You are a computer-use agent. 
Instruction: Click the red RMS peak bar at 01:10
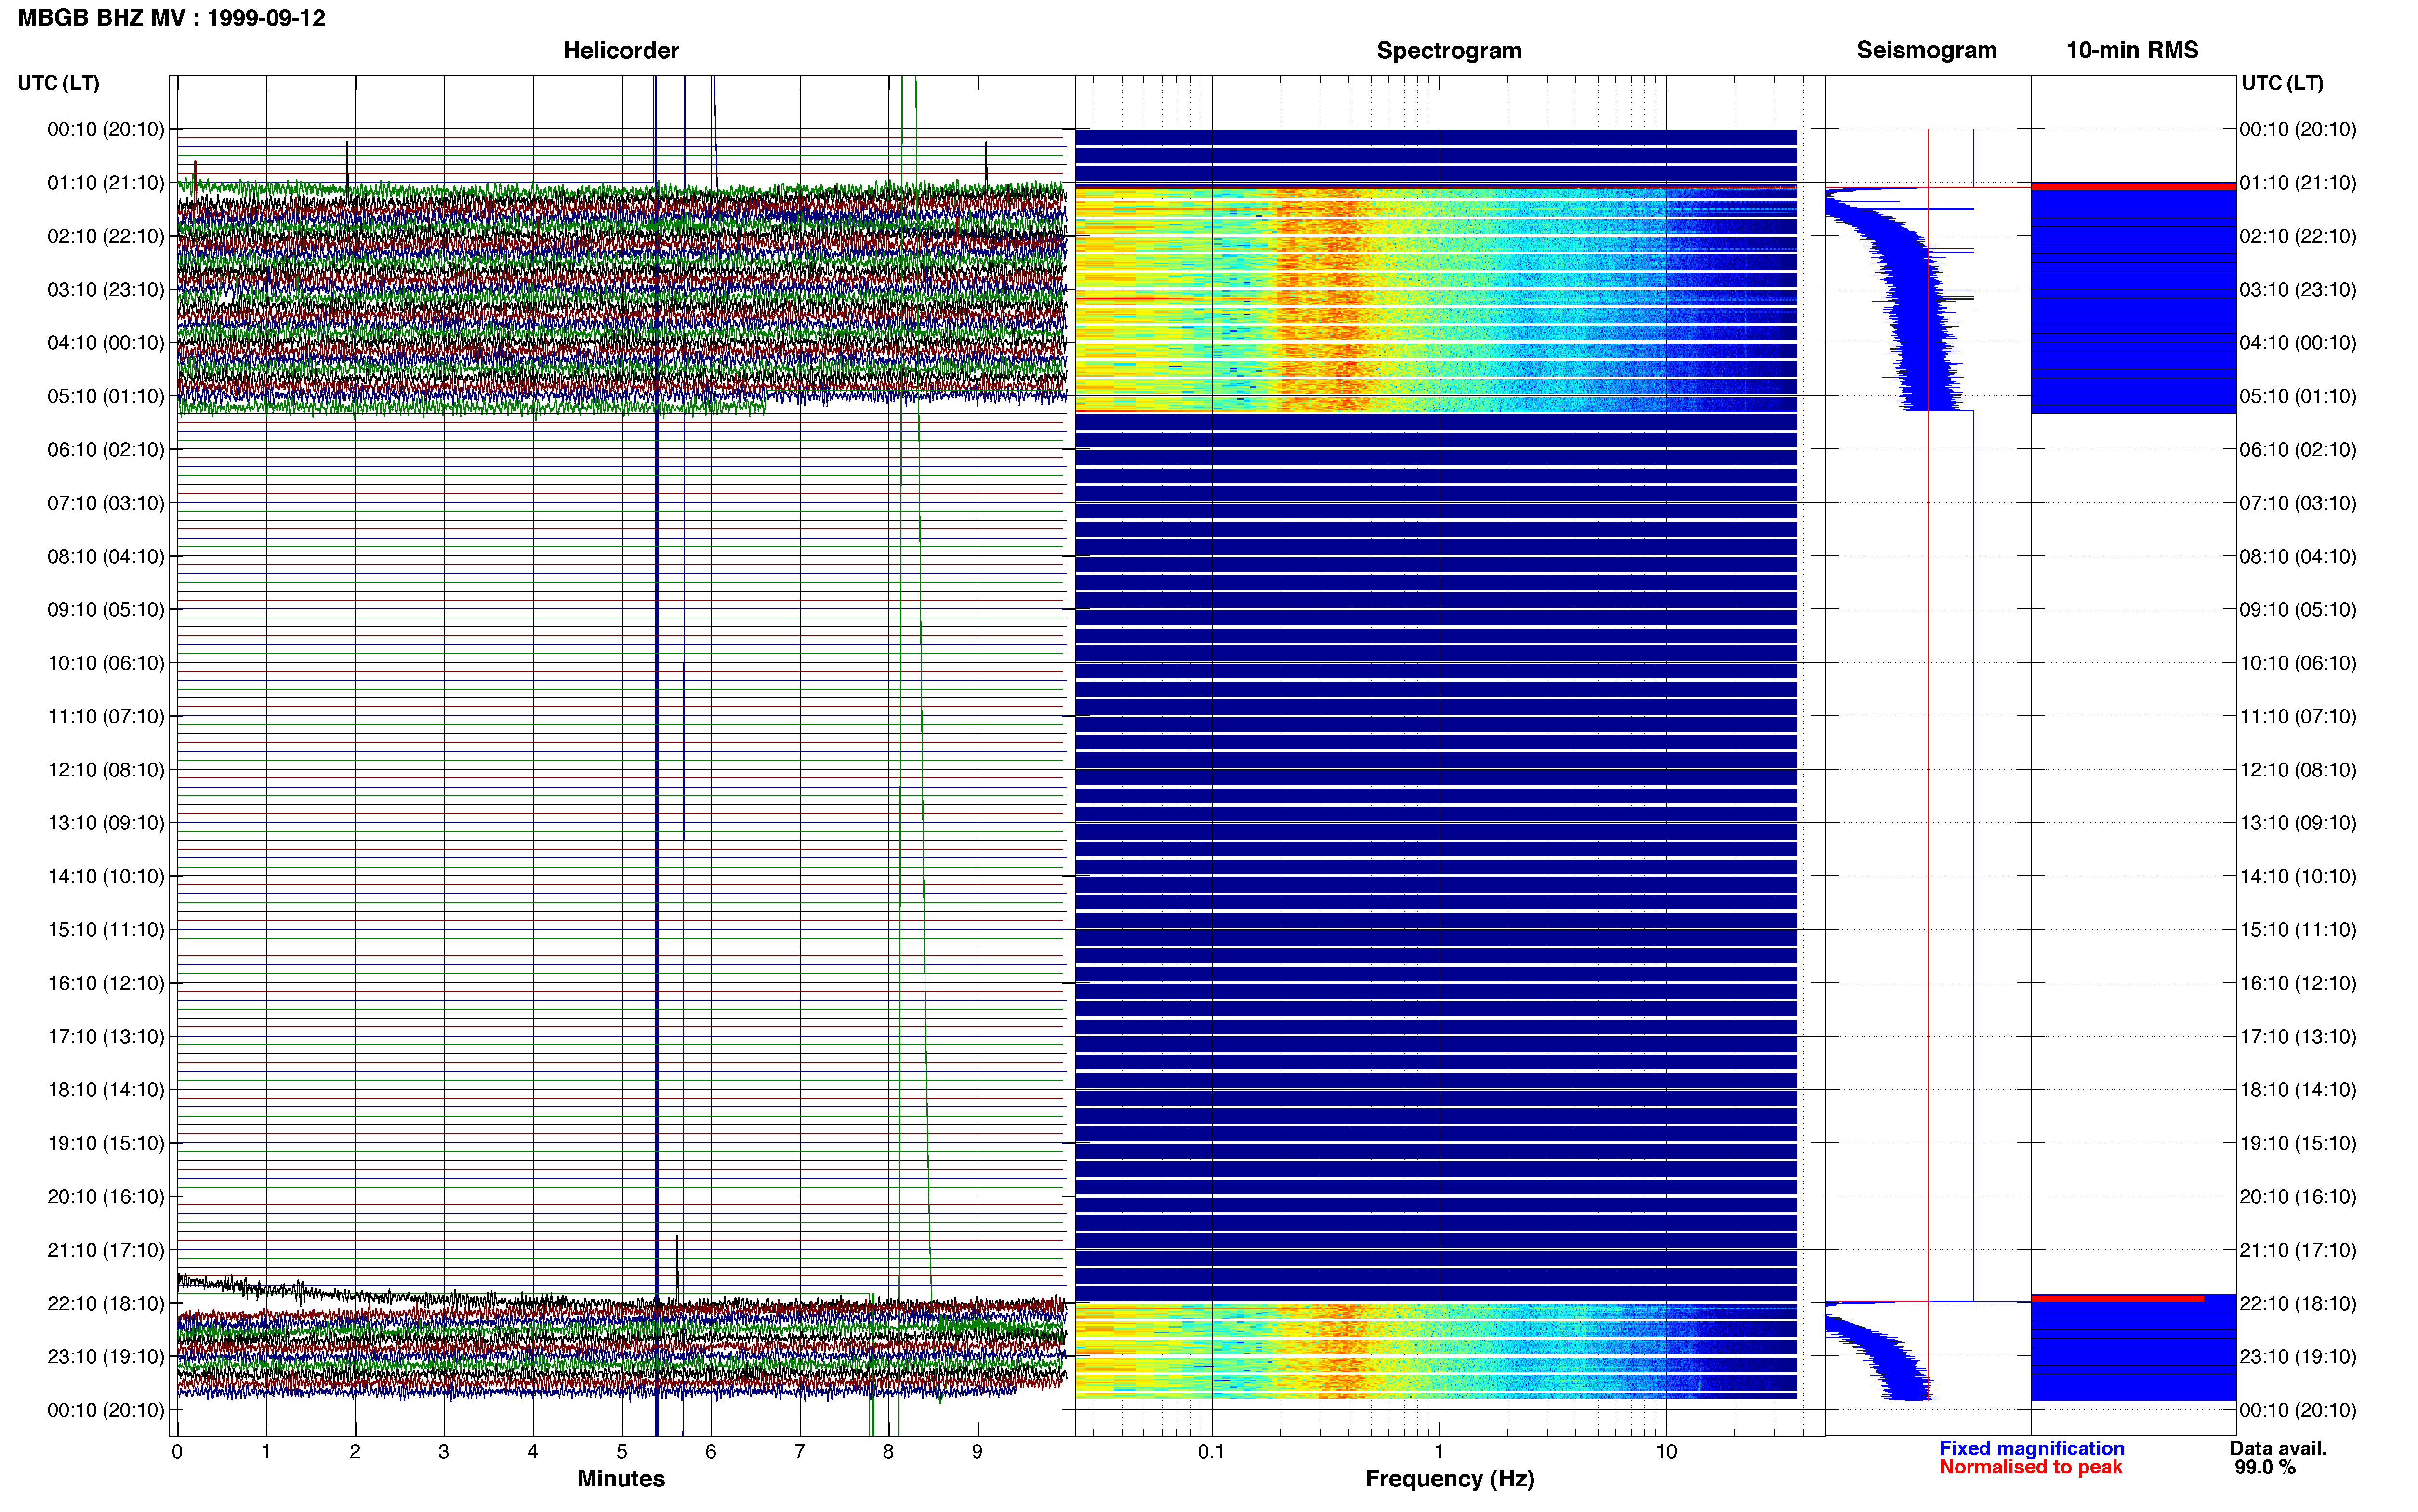click(x=2133, y=186)
